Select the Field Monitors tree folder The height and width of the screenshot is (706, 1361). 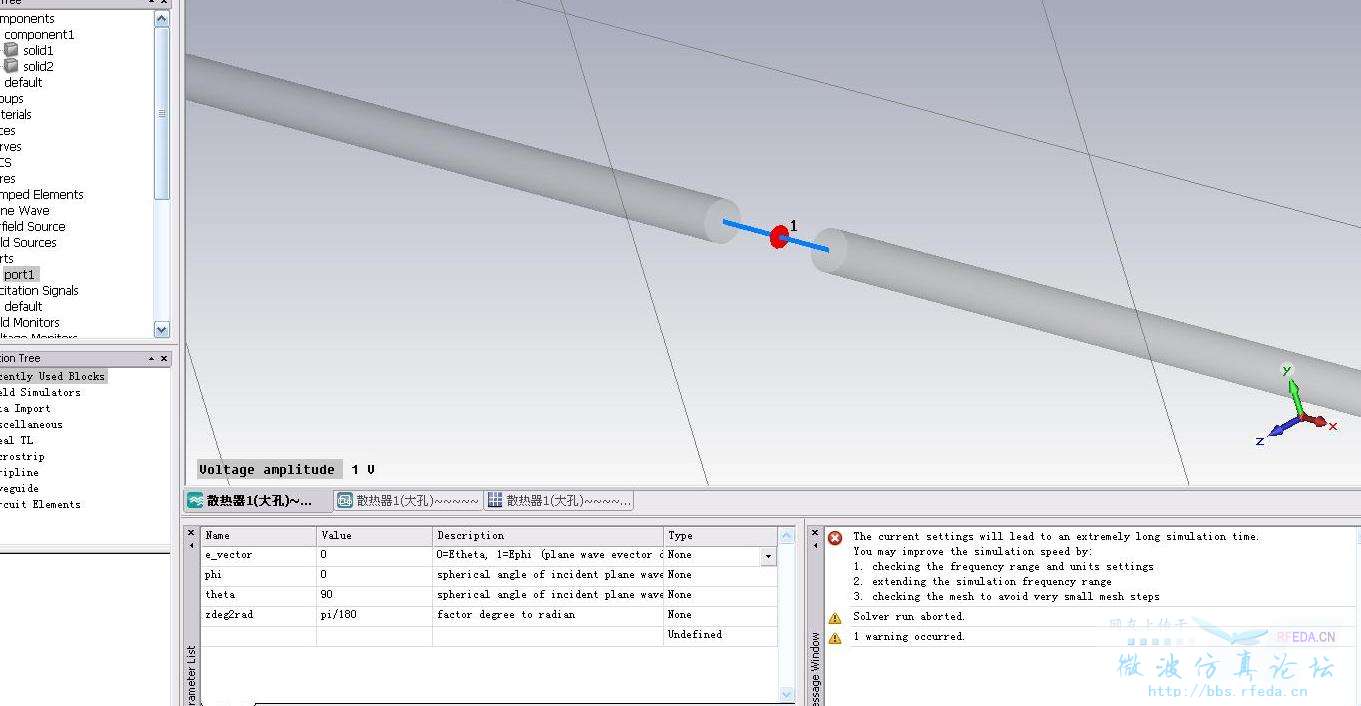pos(30,322)
